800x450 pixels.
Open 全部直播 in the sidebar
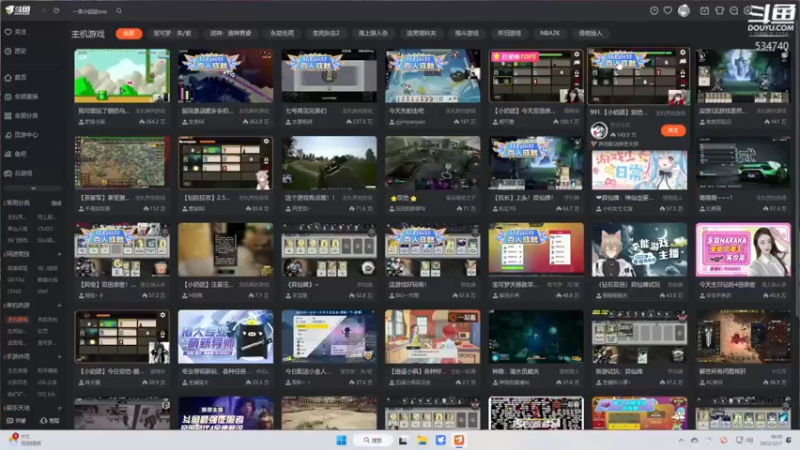click(x=21, y=96)
